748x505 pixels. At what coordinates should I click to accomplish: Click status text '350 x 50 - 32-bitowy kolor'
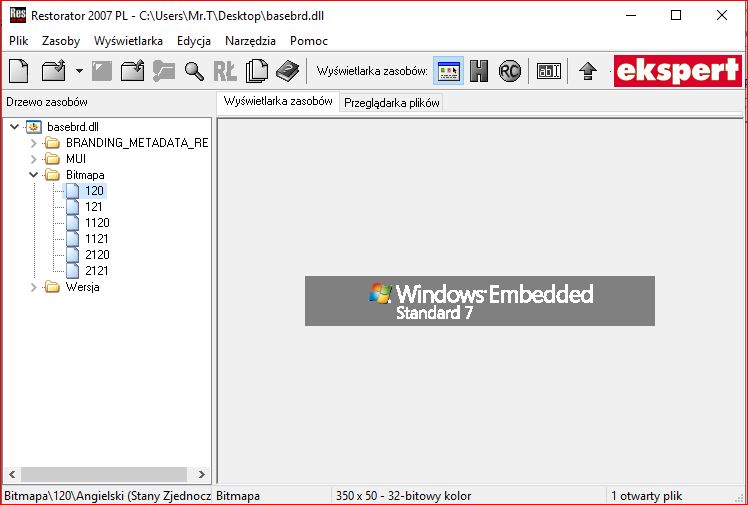(x=403, y=496)
